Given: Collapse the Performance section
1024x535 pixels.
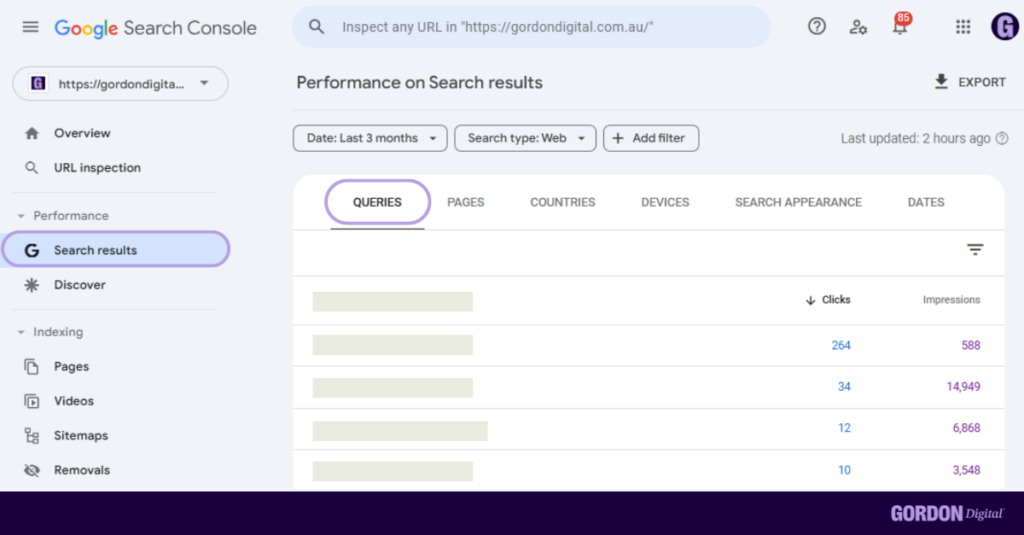Looking at the screenshot, I should pos(21,216).
